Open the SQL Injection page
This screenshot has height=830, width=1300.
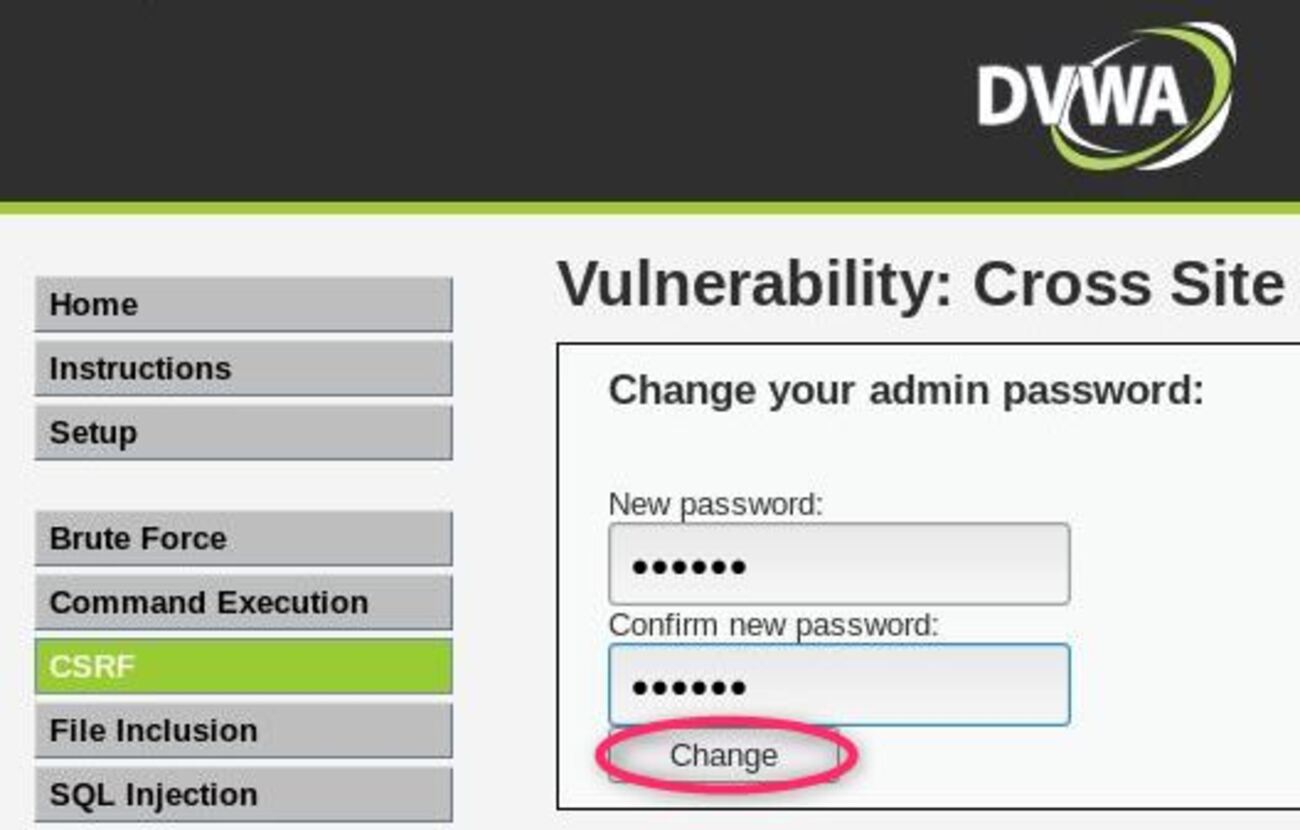tap(243, 794)
